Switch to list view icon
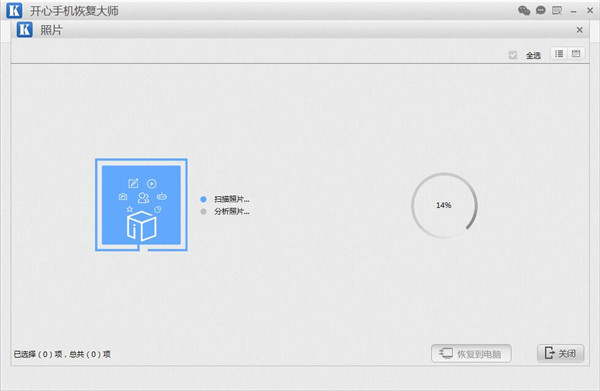600x391 pixels. click(x=559, y=54)
